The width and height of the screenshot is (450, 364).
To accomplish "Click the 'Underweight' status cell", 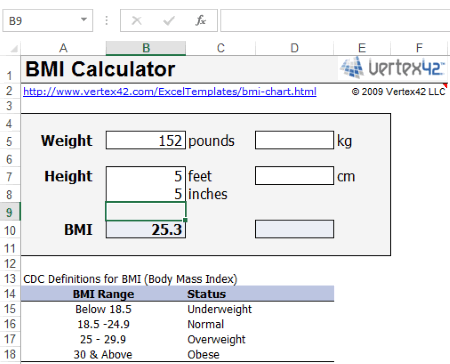I will point(219,309).
